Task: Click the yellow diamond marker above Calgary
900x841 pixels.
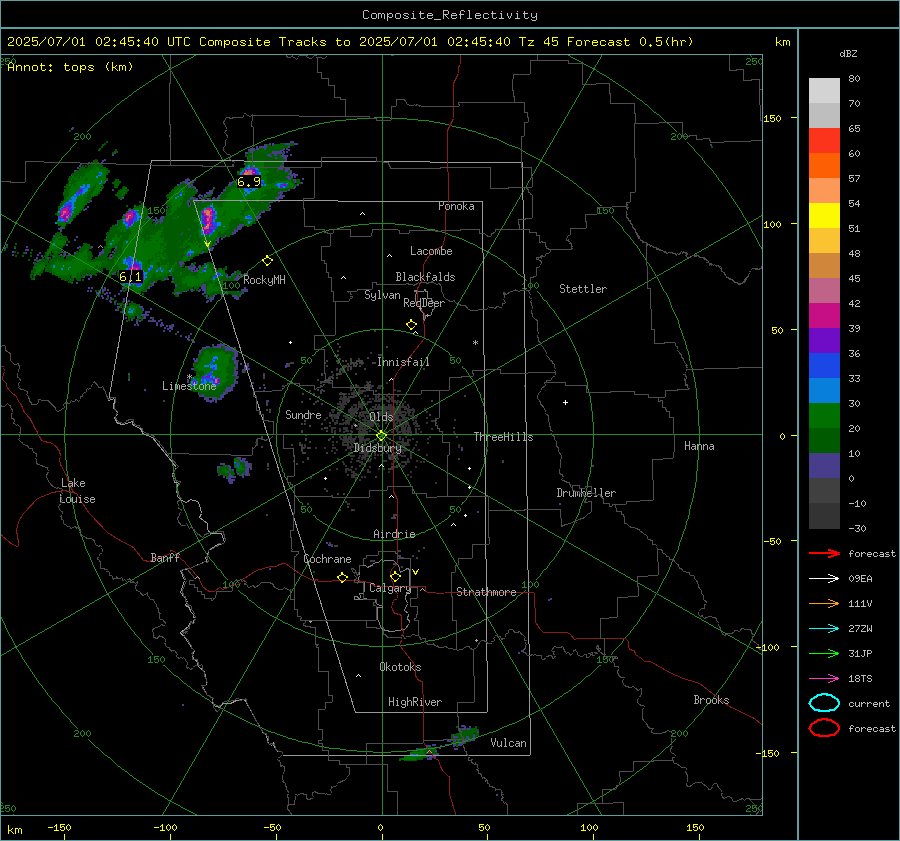Action: [x=395, y=576]
